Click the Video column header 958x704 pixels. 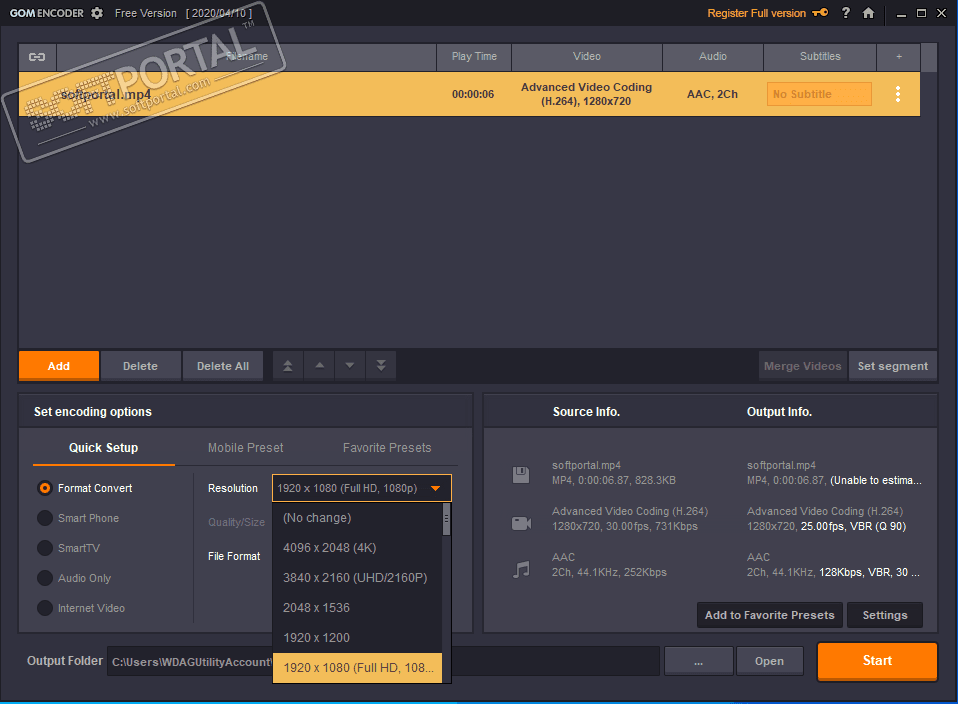(587, 57)
